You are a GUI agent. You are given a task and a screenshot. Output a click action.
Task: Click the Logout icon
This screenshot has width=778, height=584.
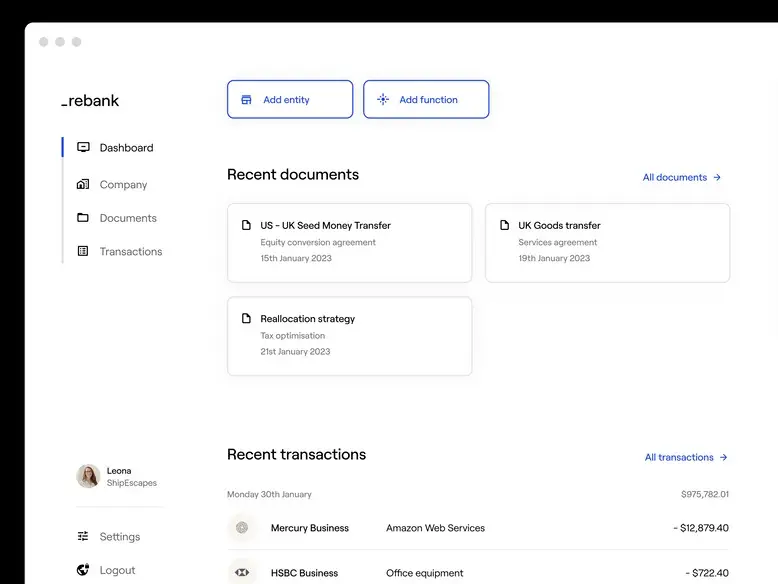pos(83,570)
